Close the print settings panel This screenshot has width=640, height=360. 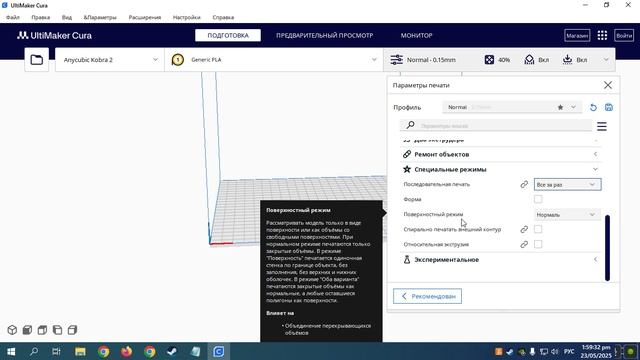pyautogui.click(x=608, y=85)
